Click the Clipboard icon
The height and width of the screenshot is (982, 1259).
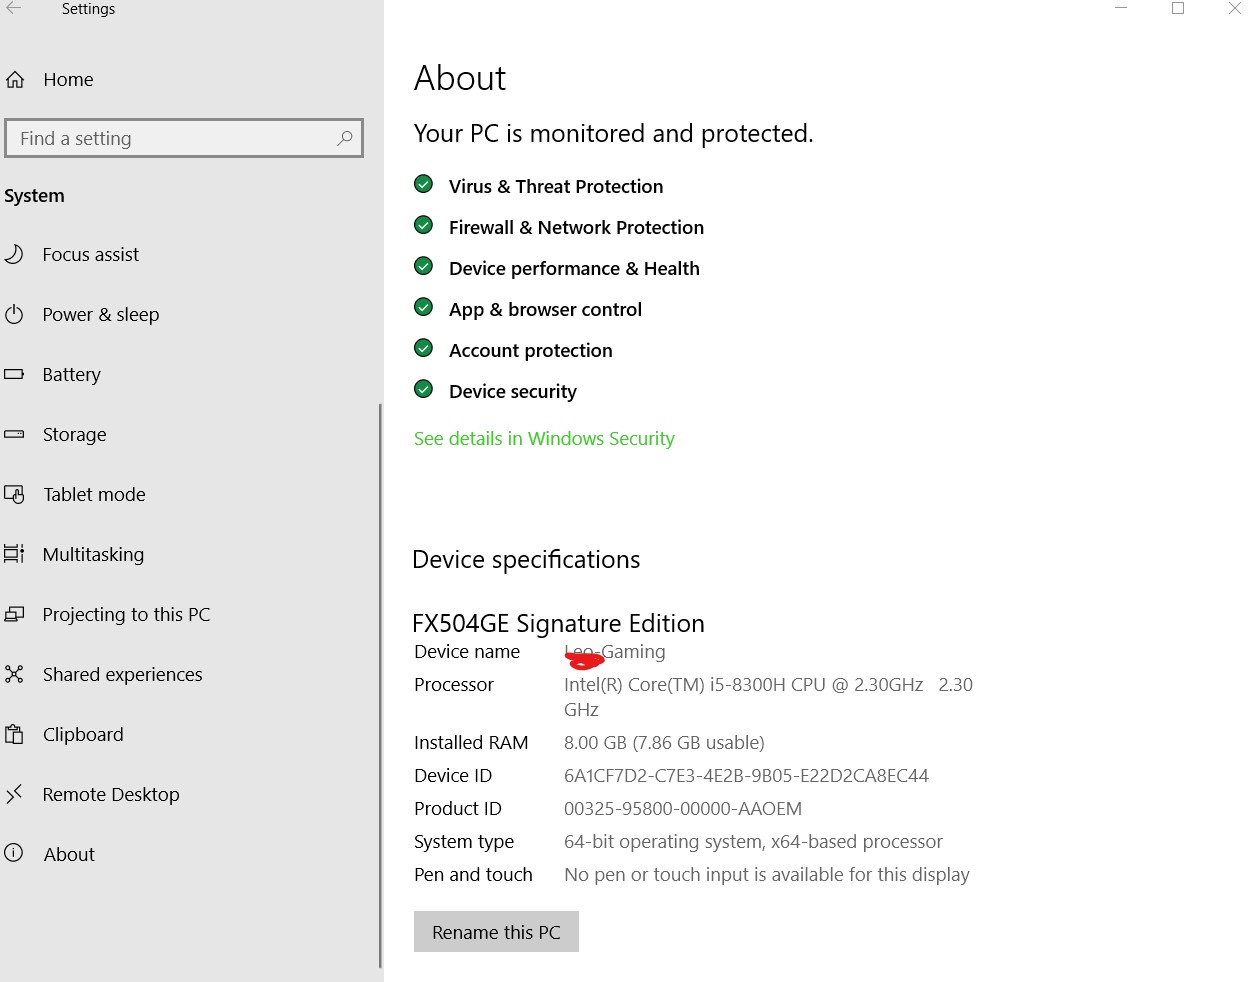pyautogui.click(x=14, y=734)
